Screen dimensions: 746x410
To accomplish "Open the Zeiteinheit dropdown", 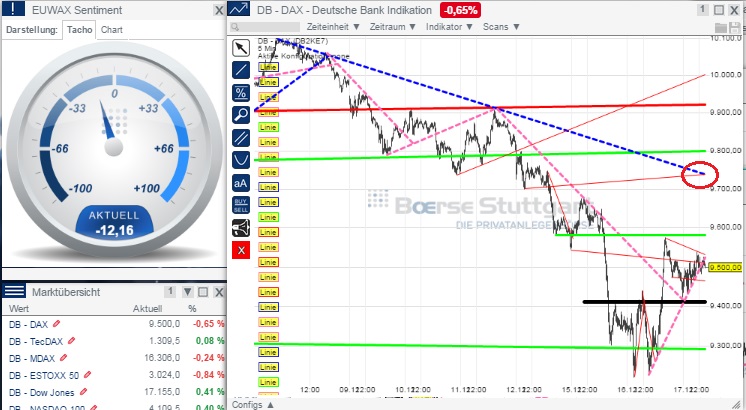I will tap(333, 27).
